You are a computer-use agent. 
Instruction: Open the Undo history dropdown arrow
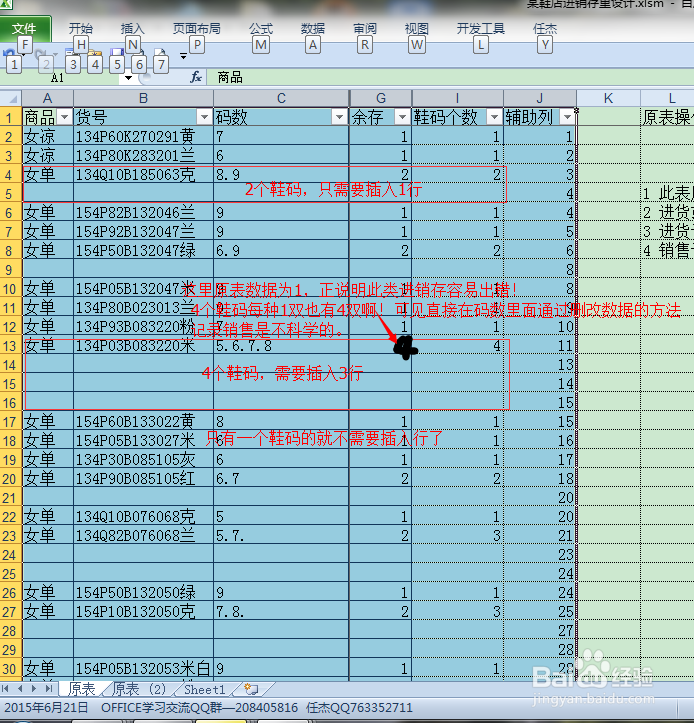click(x=23, y=54)
